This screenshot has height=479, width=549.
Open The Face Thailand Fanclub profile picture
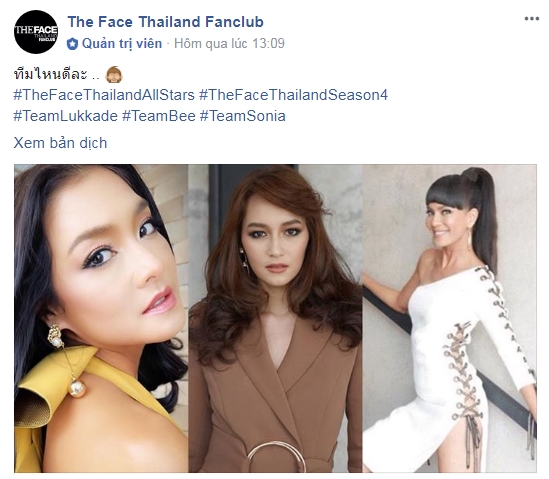pyautogui.click(x=36, y=32)
